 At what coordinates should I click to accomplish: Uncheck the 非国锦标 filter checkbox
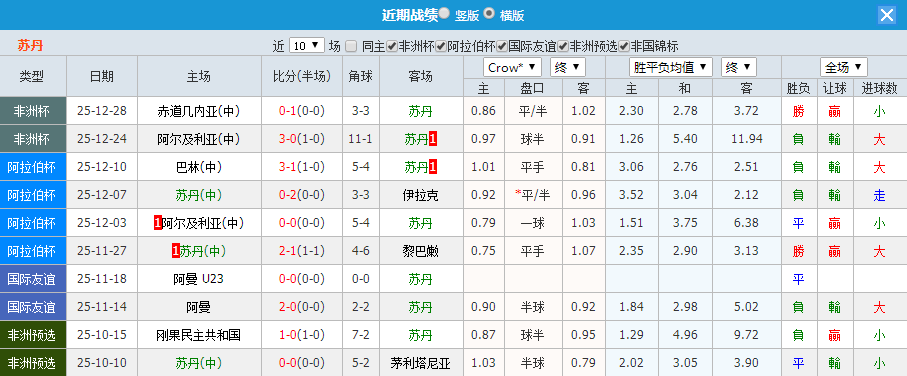624,46
